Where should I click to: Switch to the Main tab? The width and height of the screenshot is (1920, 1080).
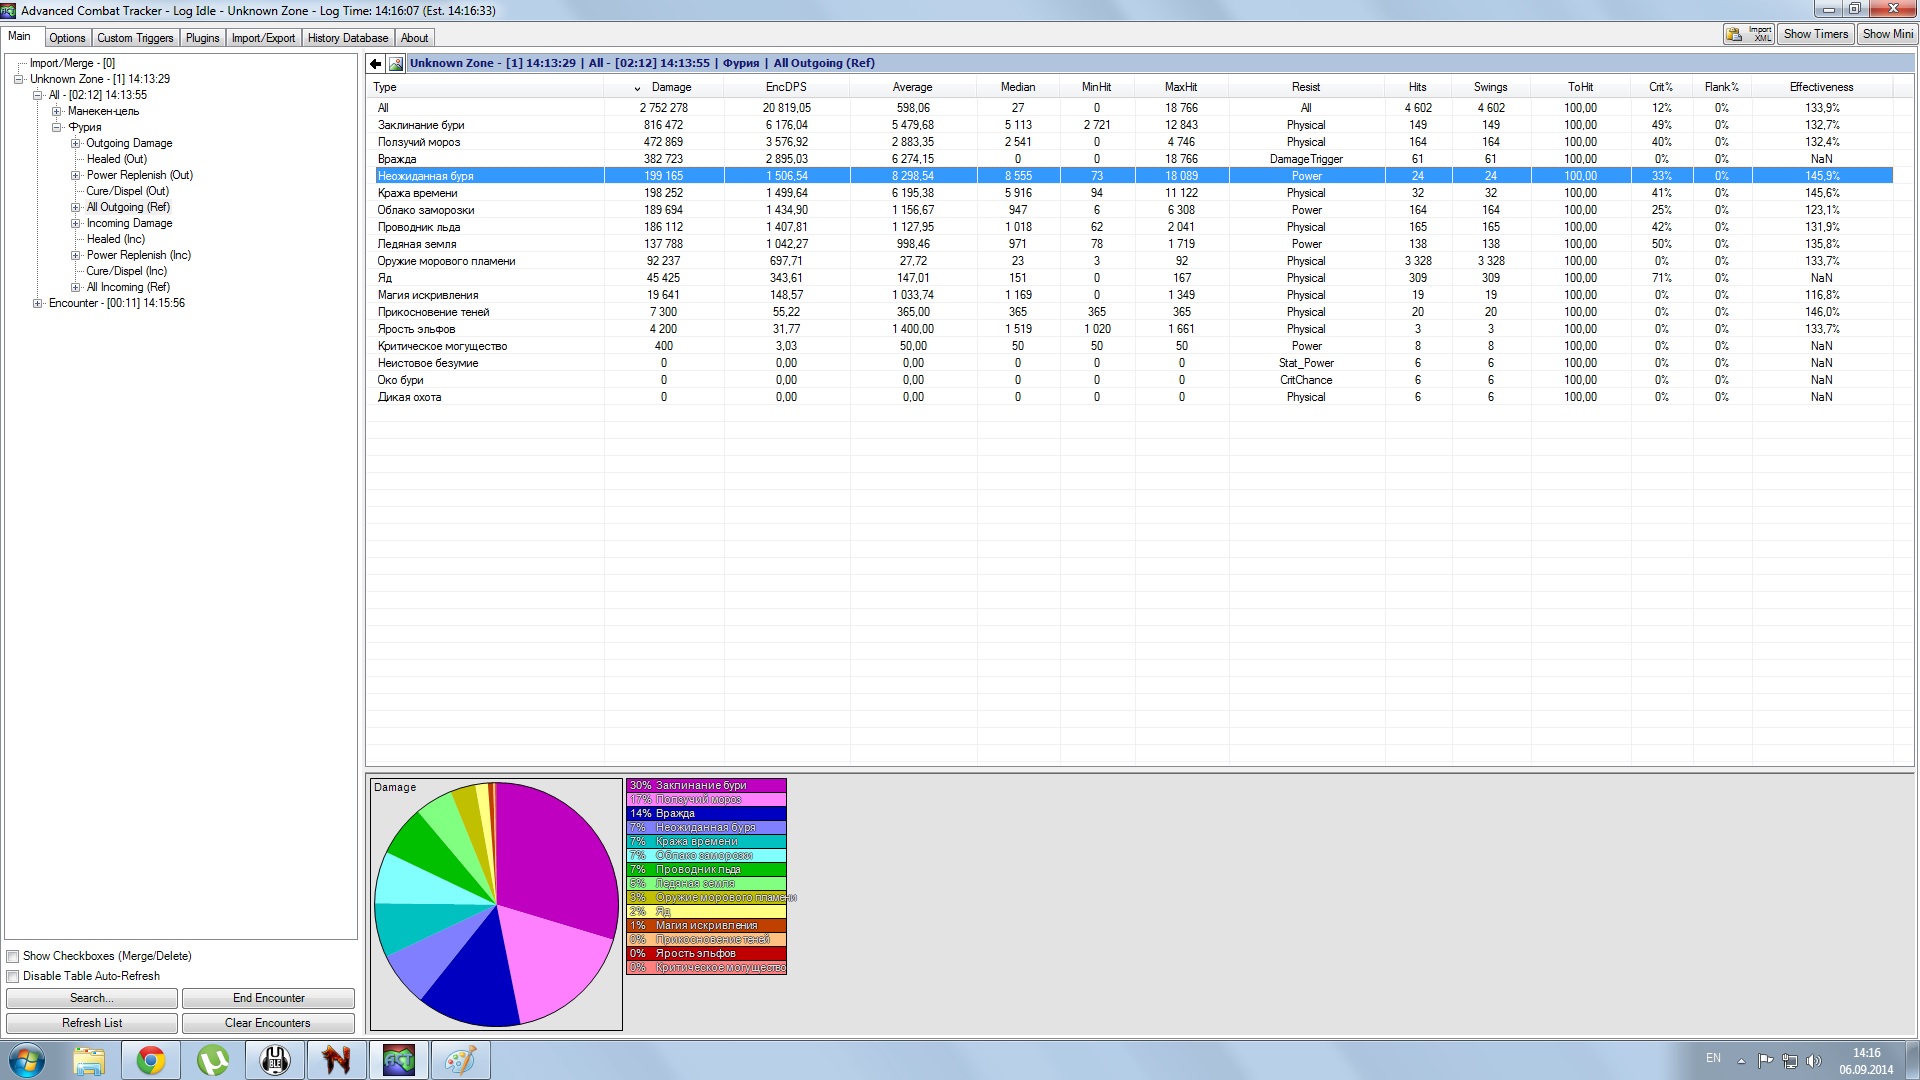point(20,36)
